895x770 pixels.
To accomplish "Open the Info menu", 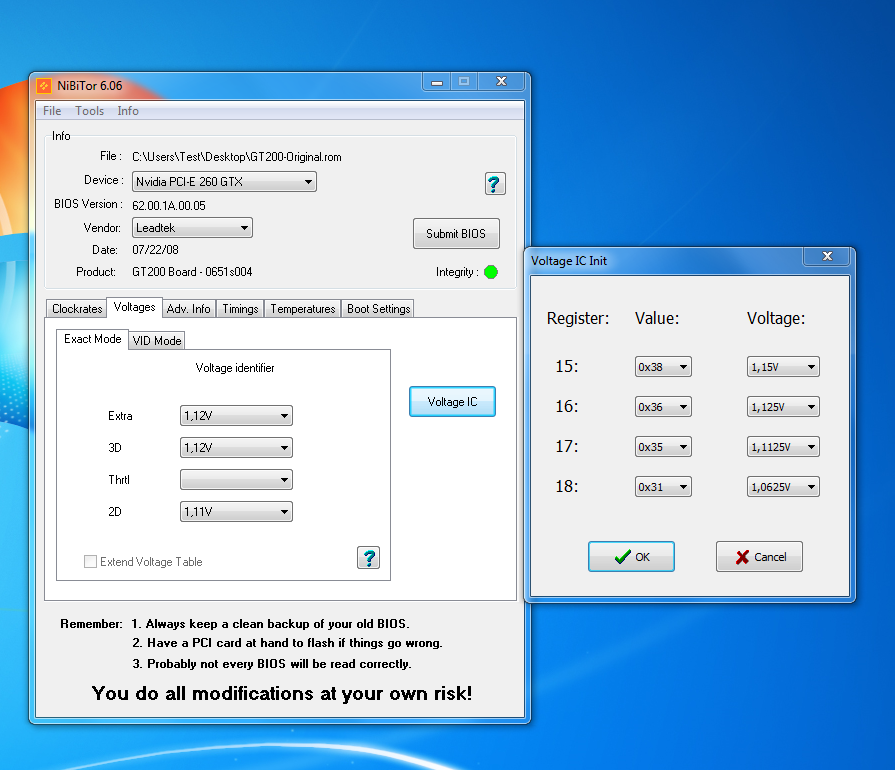I will 128,111.
